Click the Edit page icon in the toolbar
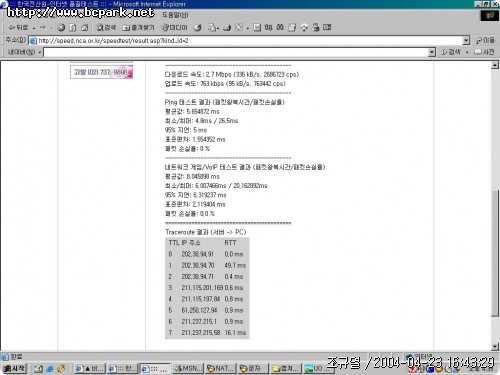Screen dimensions: 500x375 point(239,27)
